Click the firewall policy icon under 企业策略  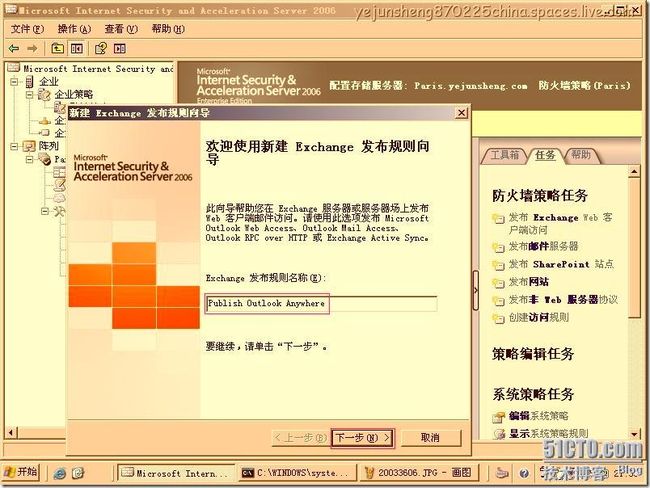[x=61, y=107]
